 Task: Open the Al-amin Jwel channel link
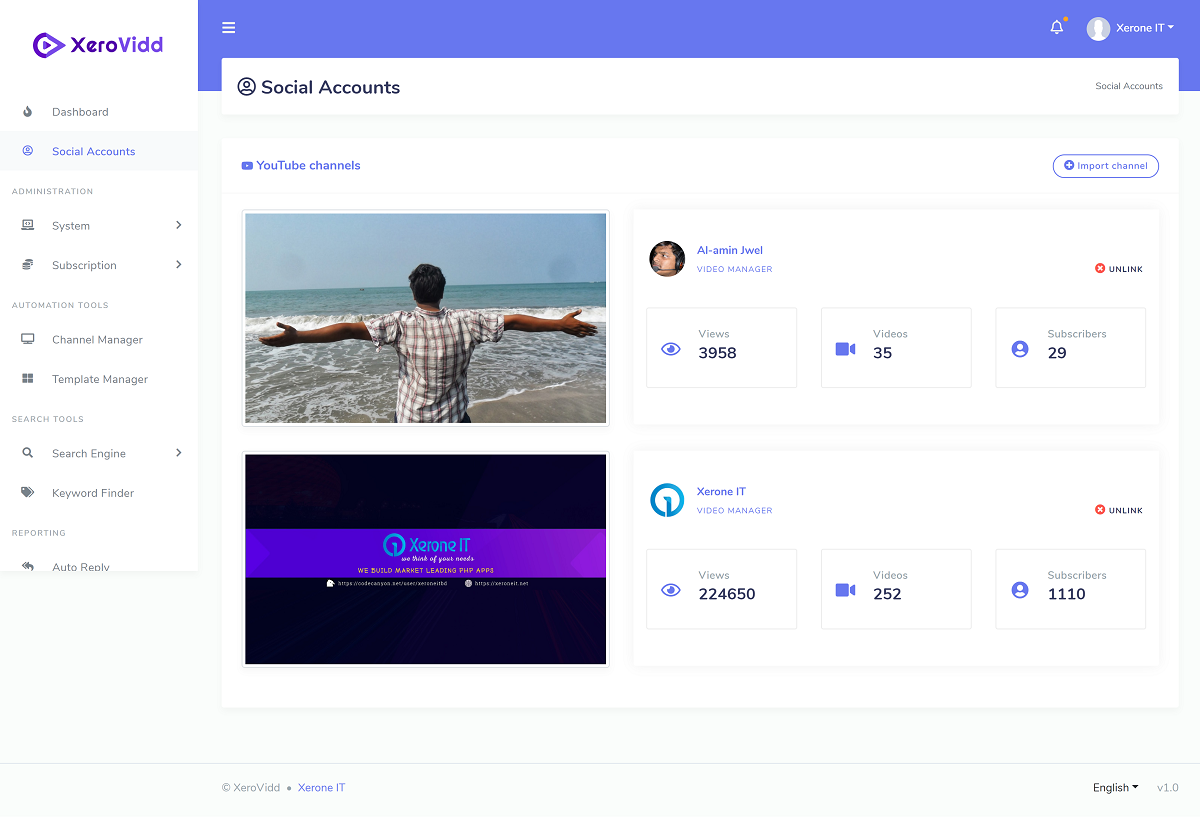point(730,250)
